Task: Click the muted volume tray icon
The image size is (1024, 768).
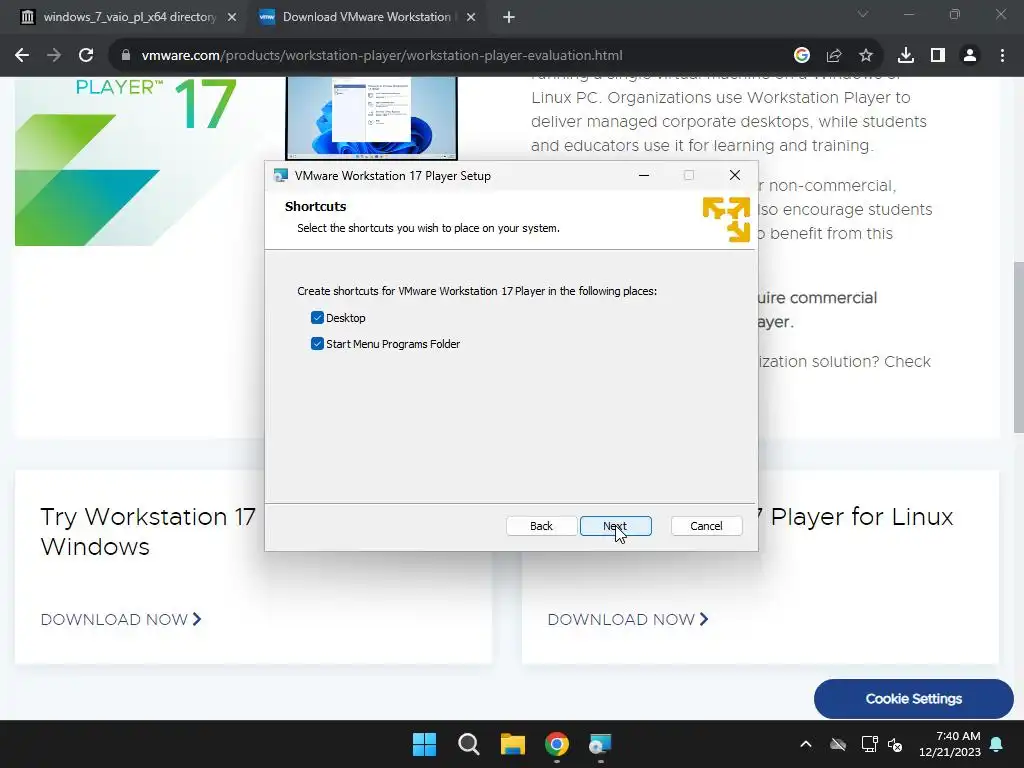Action: [895, 744]
